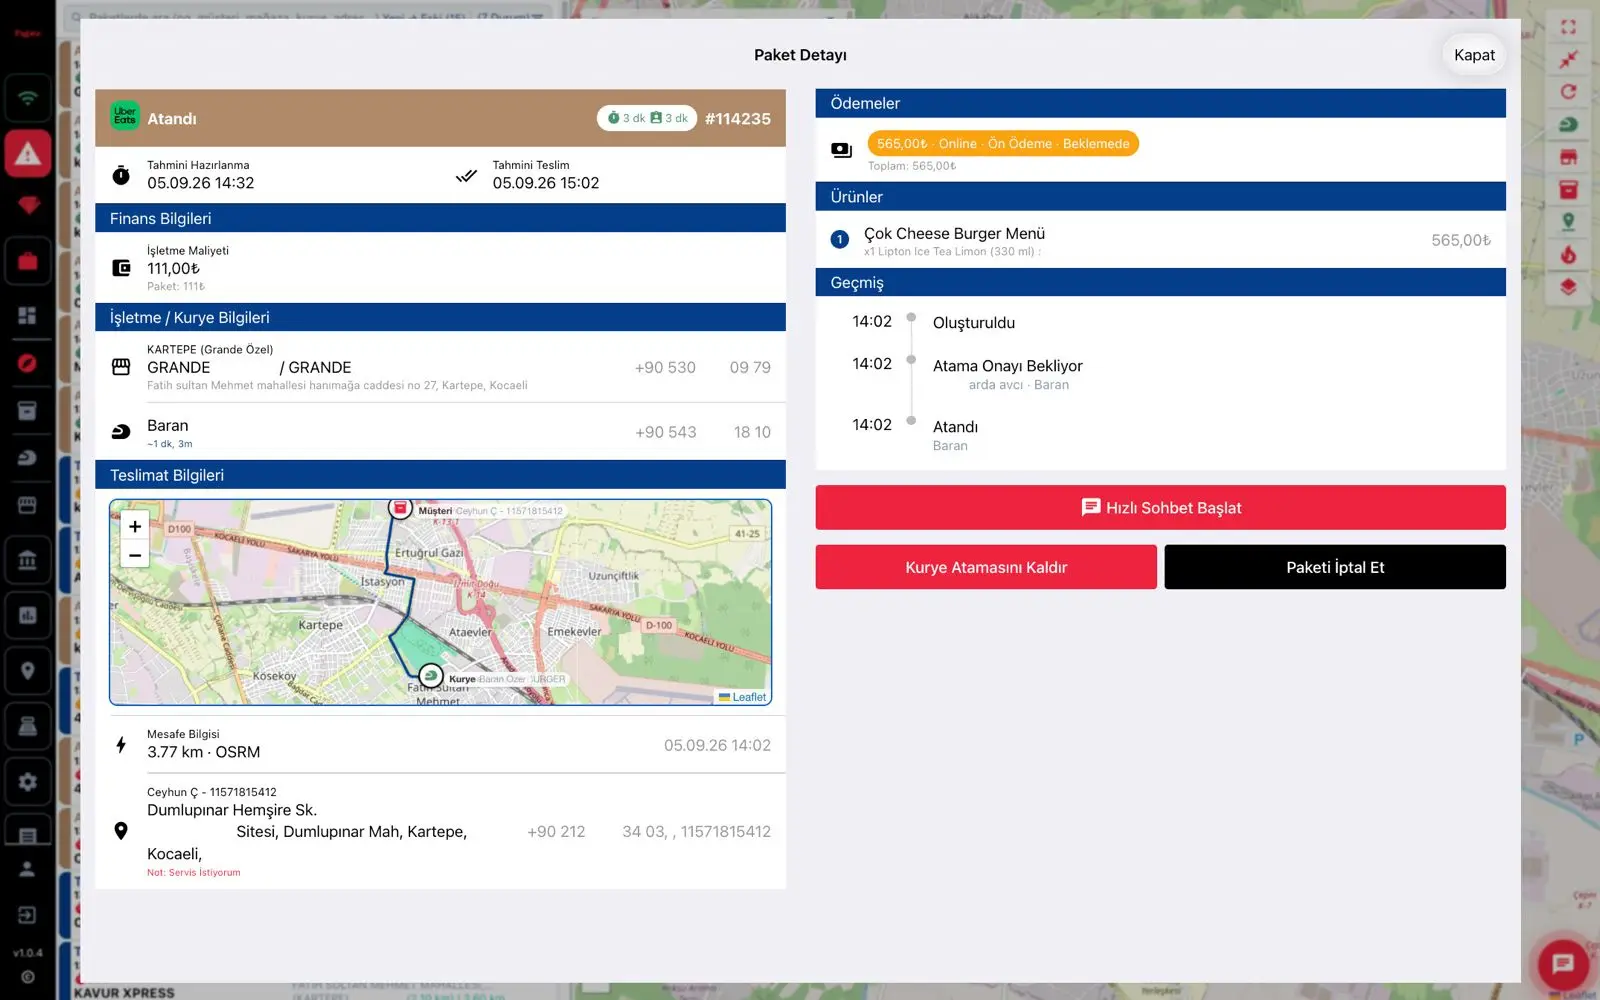Open the location pin icon in sidebar
This screenshot has height=1000, width=1600.
coord(27,671)
